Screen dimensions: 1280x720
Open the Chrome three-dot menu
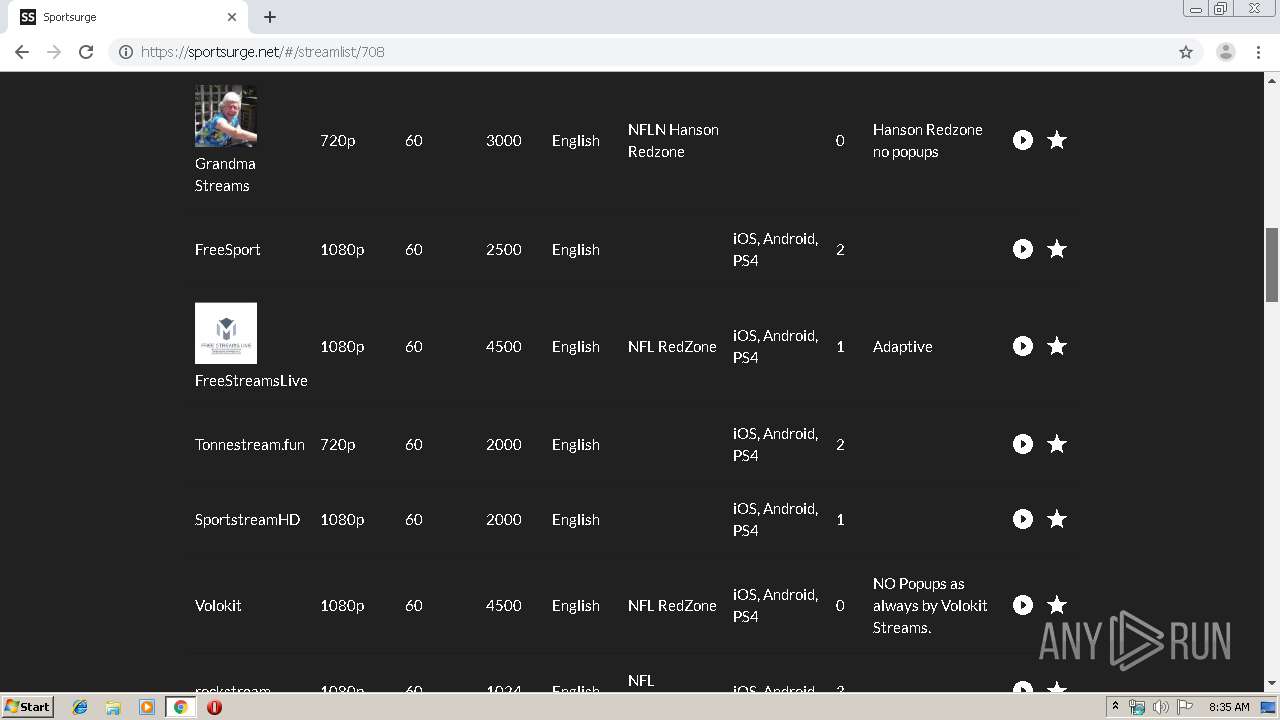point(1259,52)
